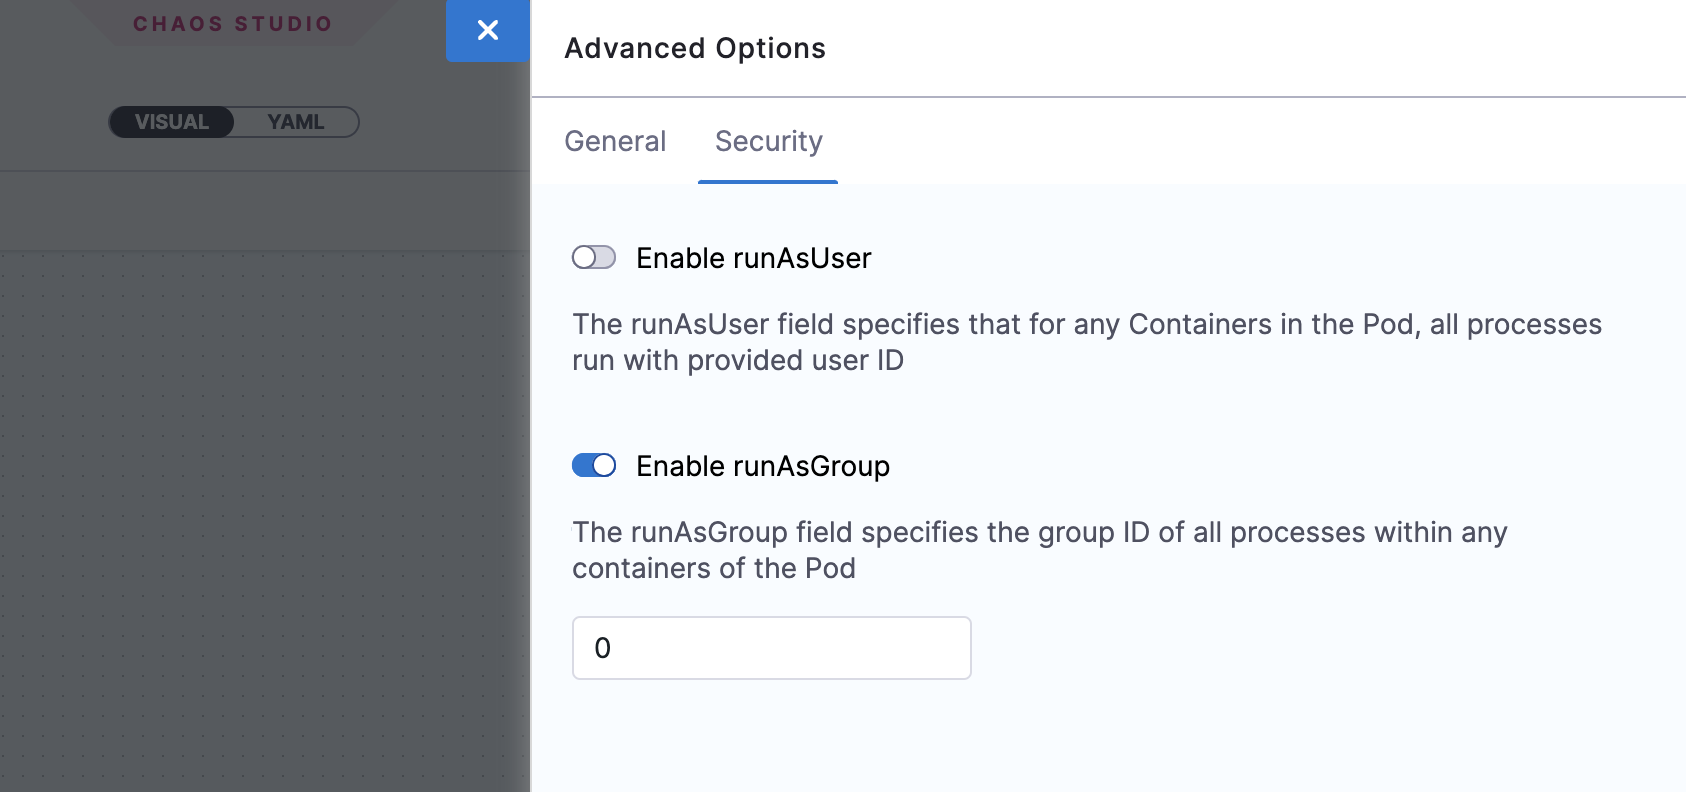The height and width of the screenshot is (792, 1686).
Task: Click the blue underline beneath Security tab
Action: tap(768, 182)
